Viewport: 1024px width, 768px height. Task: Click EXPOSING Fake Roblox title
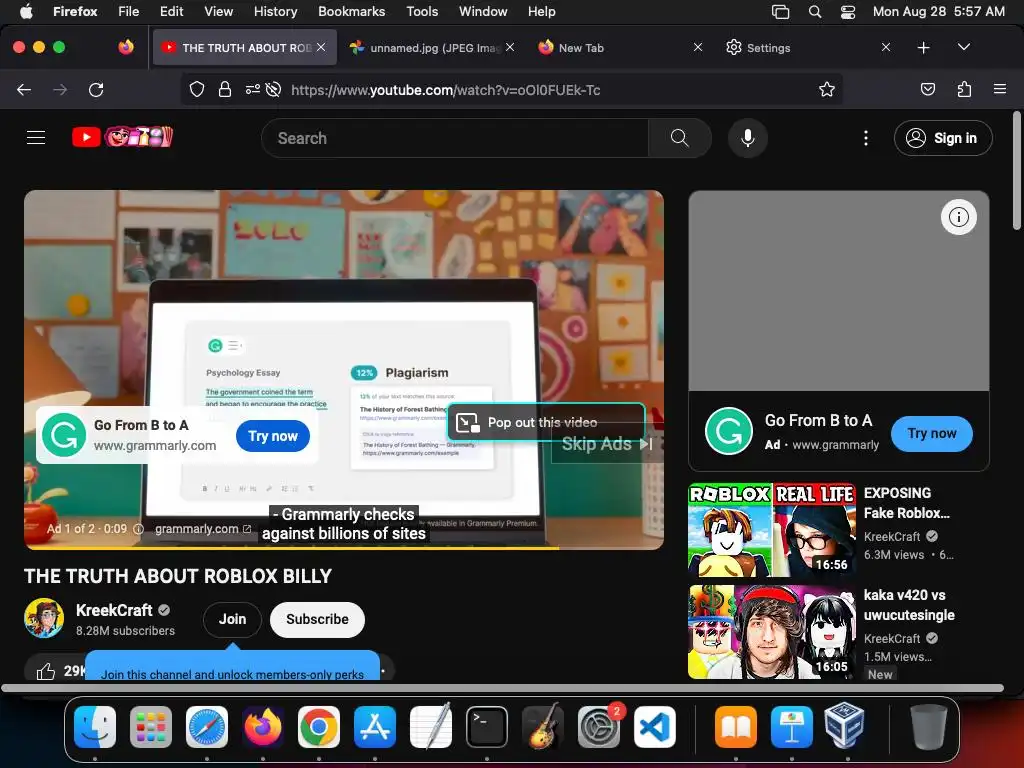(906, 503)
